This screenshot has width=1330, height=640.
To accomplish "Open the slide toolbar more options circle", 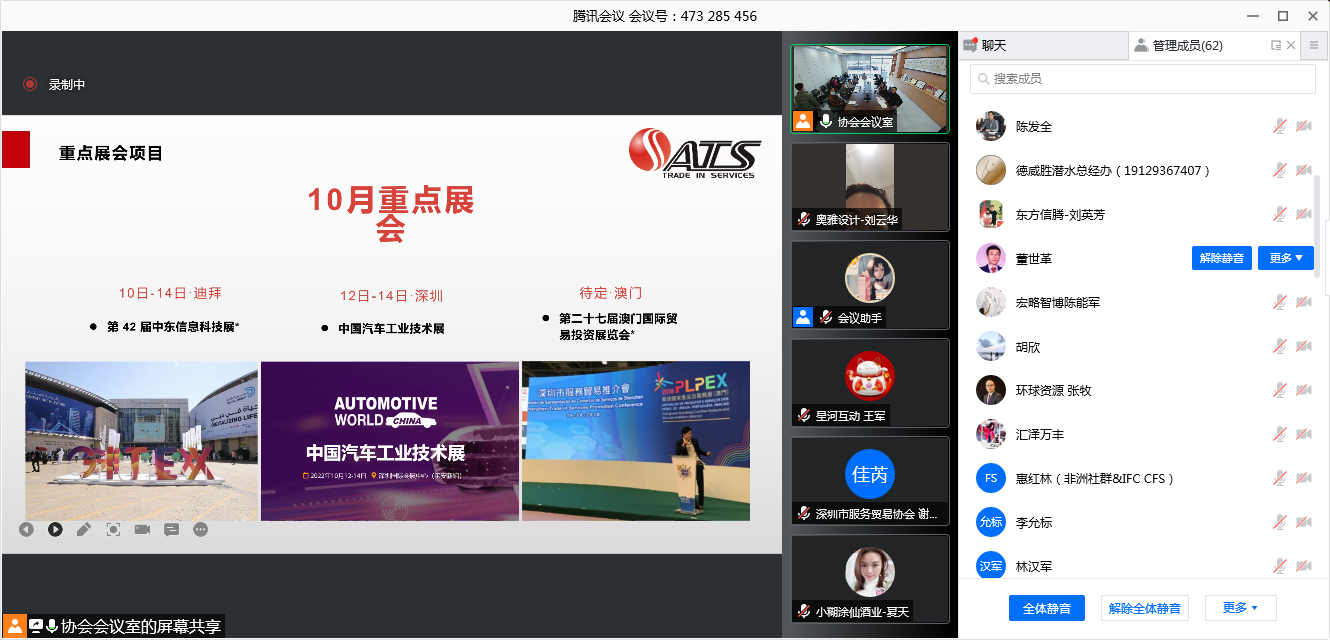I will pyautogui.click(x=201, y=529).
